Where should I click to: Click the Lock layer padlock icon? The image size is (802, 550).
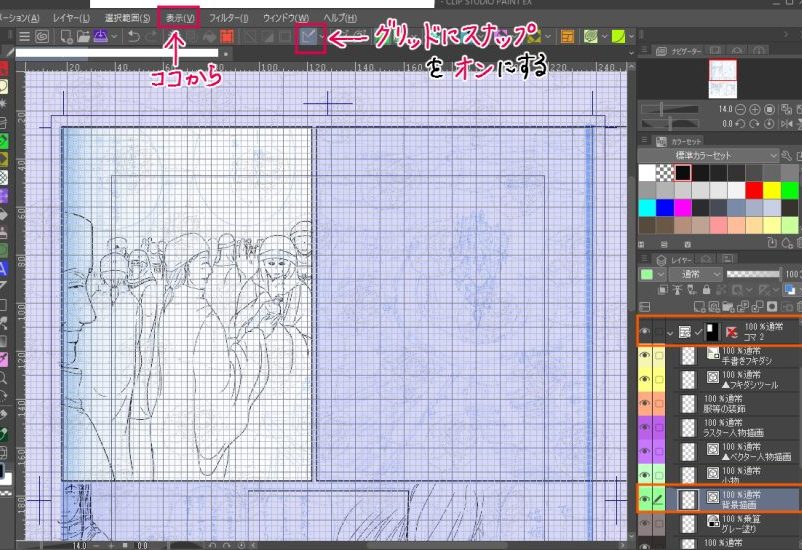point(706,290)
